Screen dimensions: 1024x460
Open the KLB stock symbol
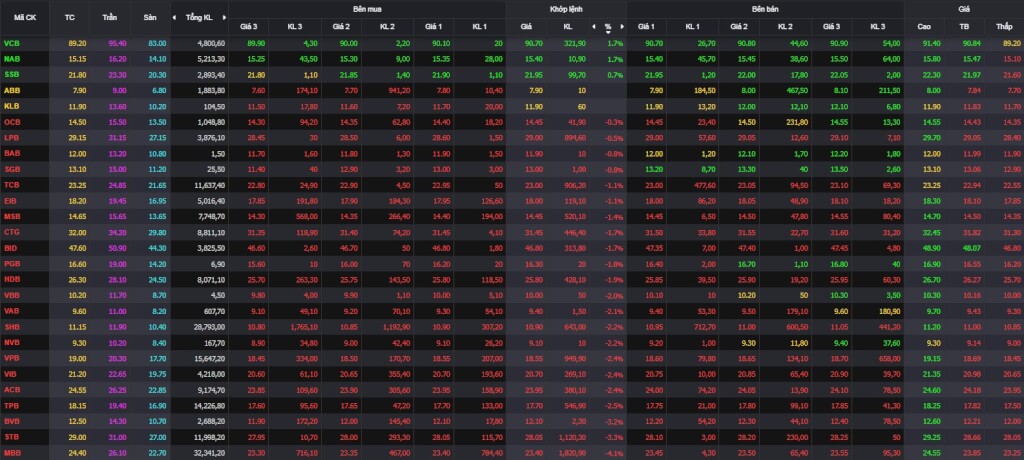pos(11,107)
